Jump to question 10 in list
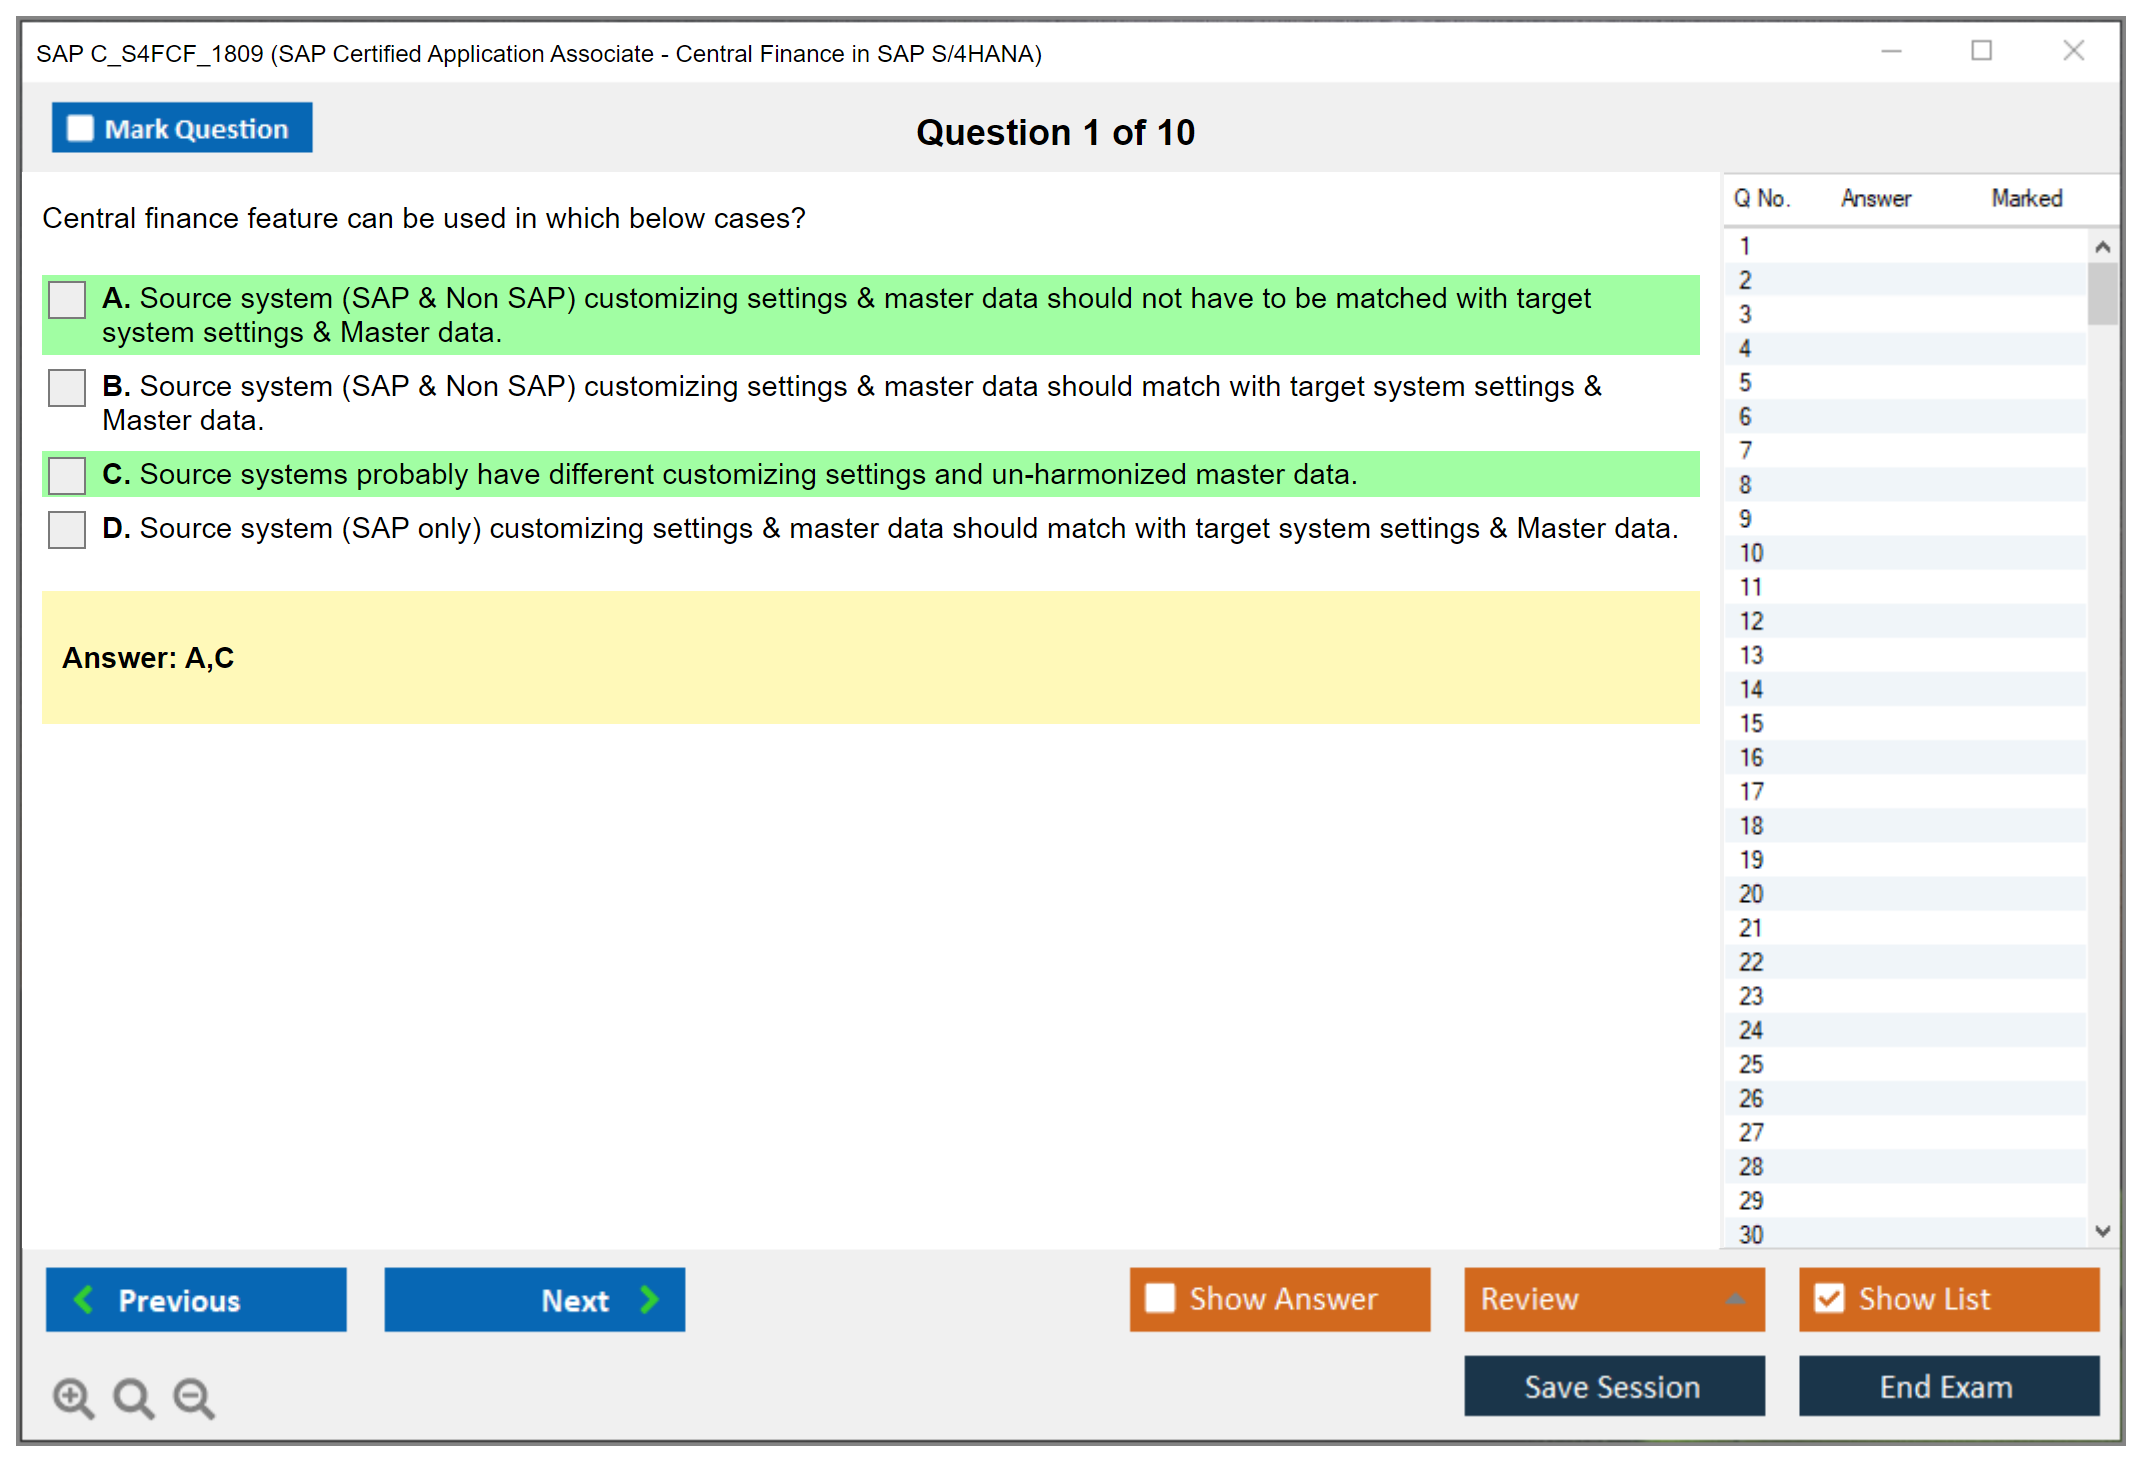This screenshot has width=2150, height=1470. pyautogui.click(x=1751, y=553)
